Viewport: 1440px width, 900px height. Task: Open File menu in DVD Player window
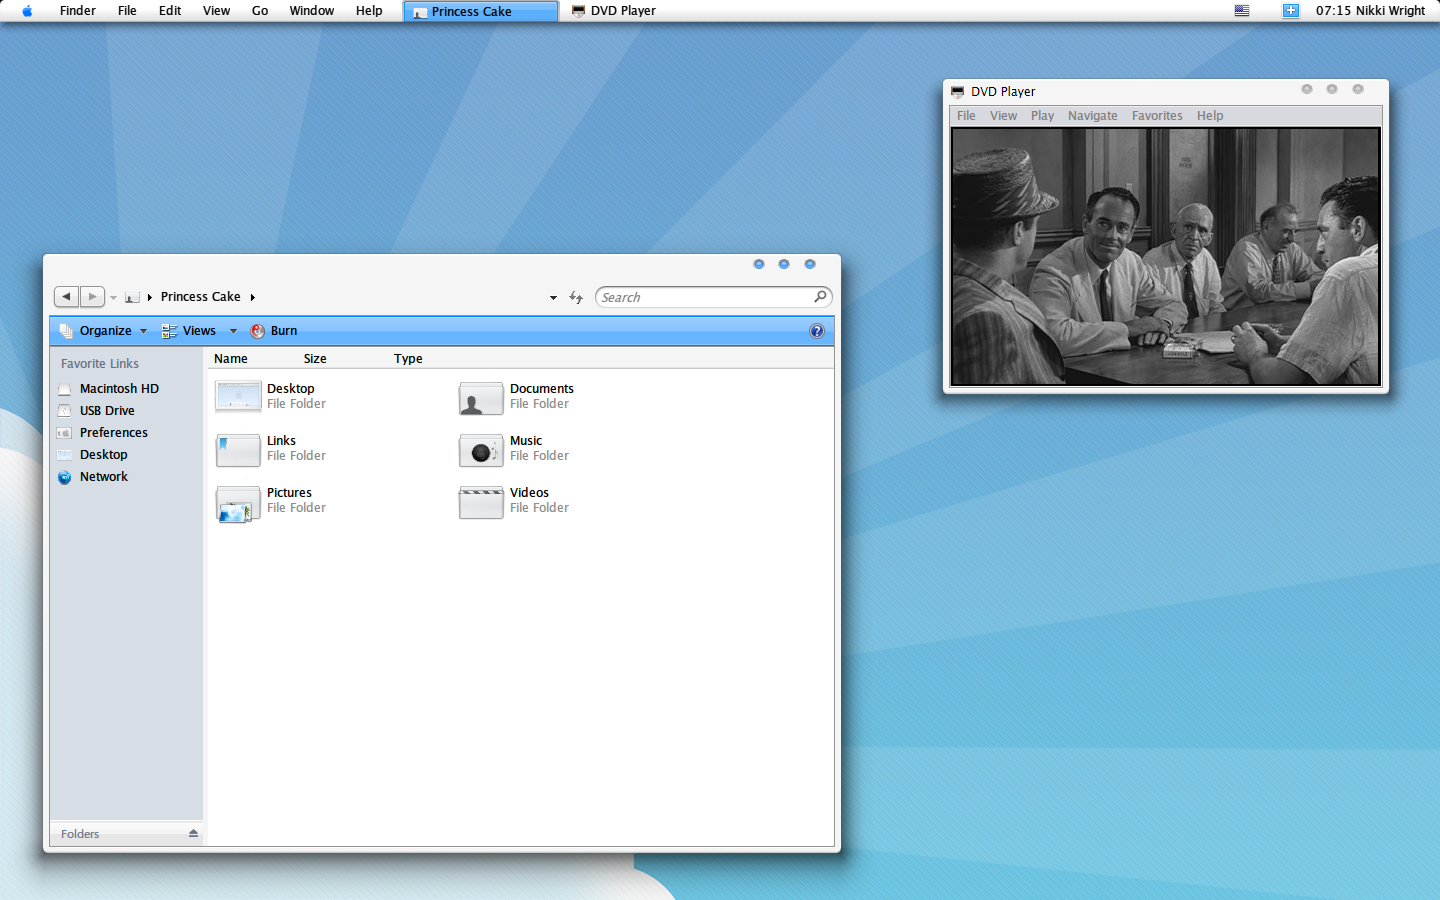(x=966, y=116)
